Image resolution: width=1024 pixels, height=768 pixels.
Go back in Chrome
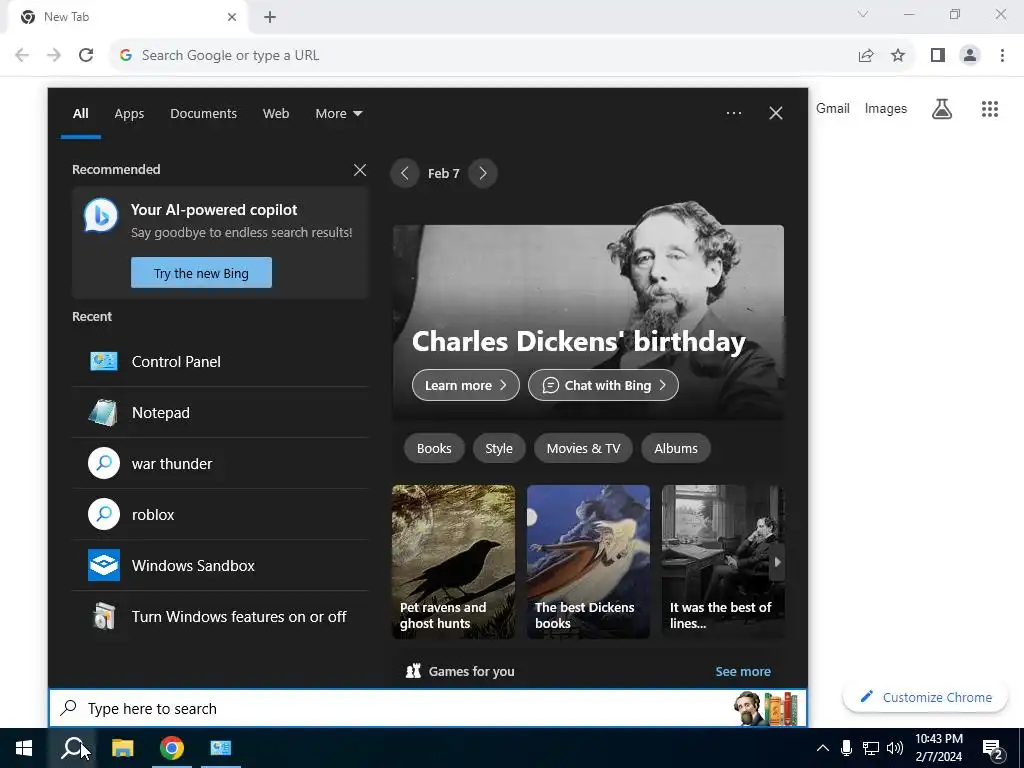pos(22,56)
